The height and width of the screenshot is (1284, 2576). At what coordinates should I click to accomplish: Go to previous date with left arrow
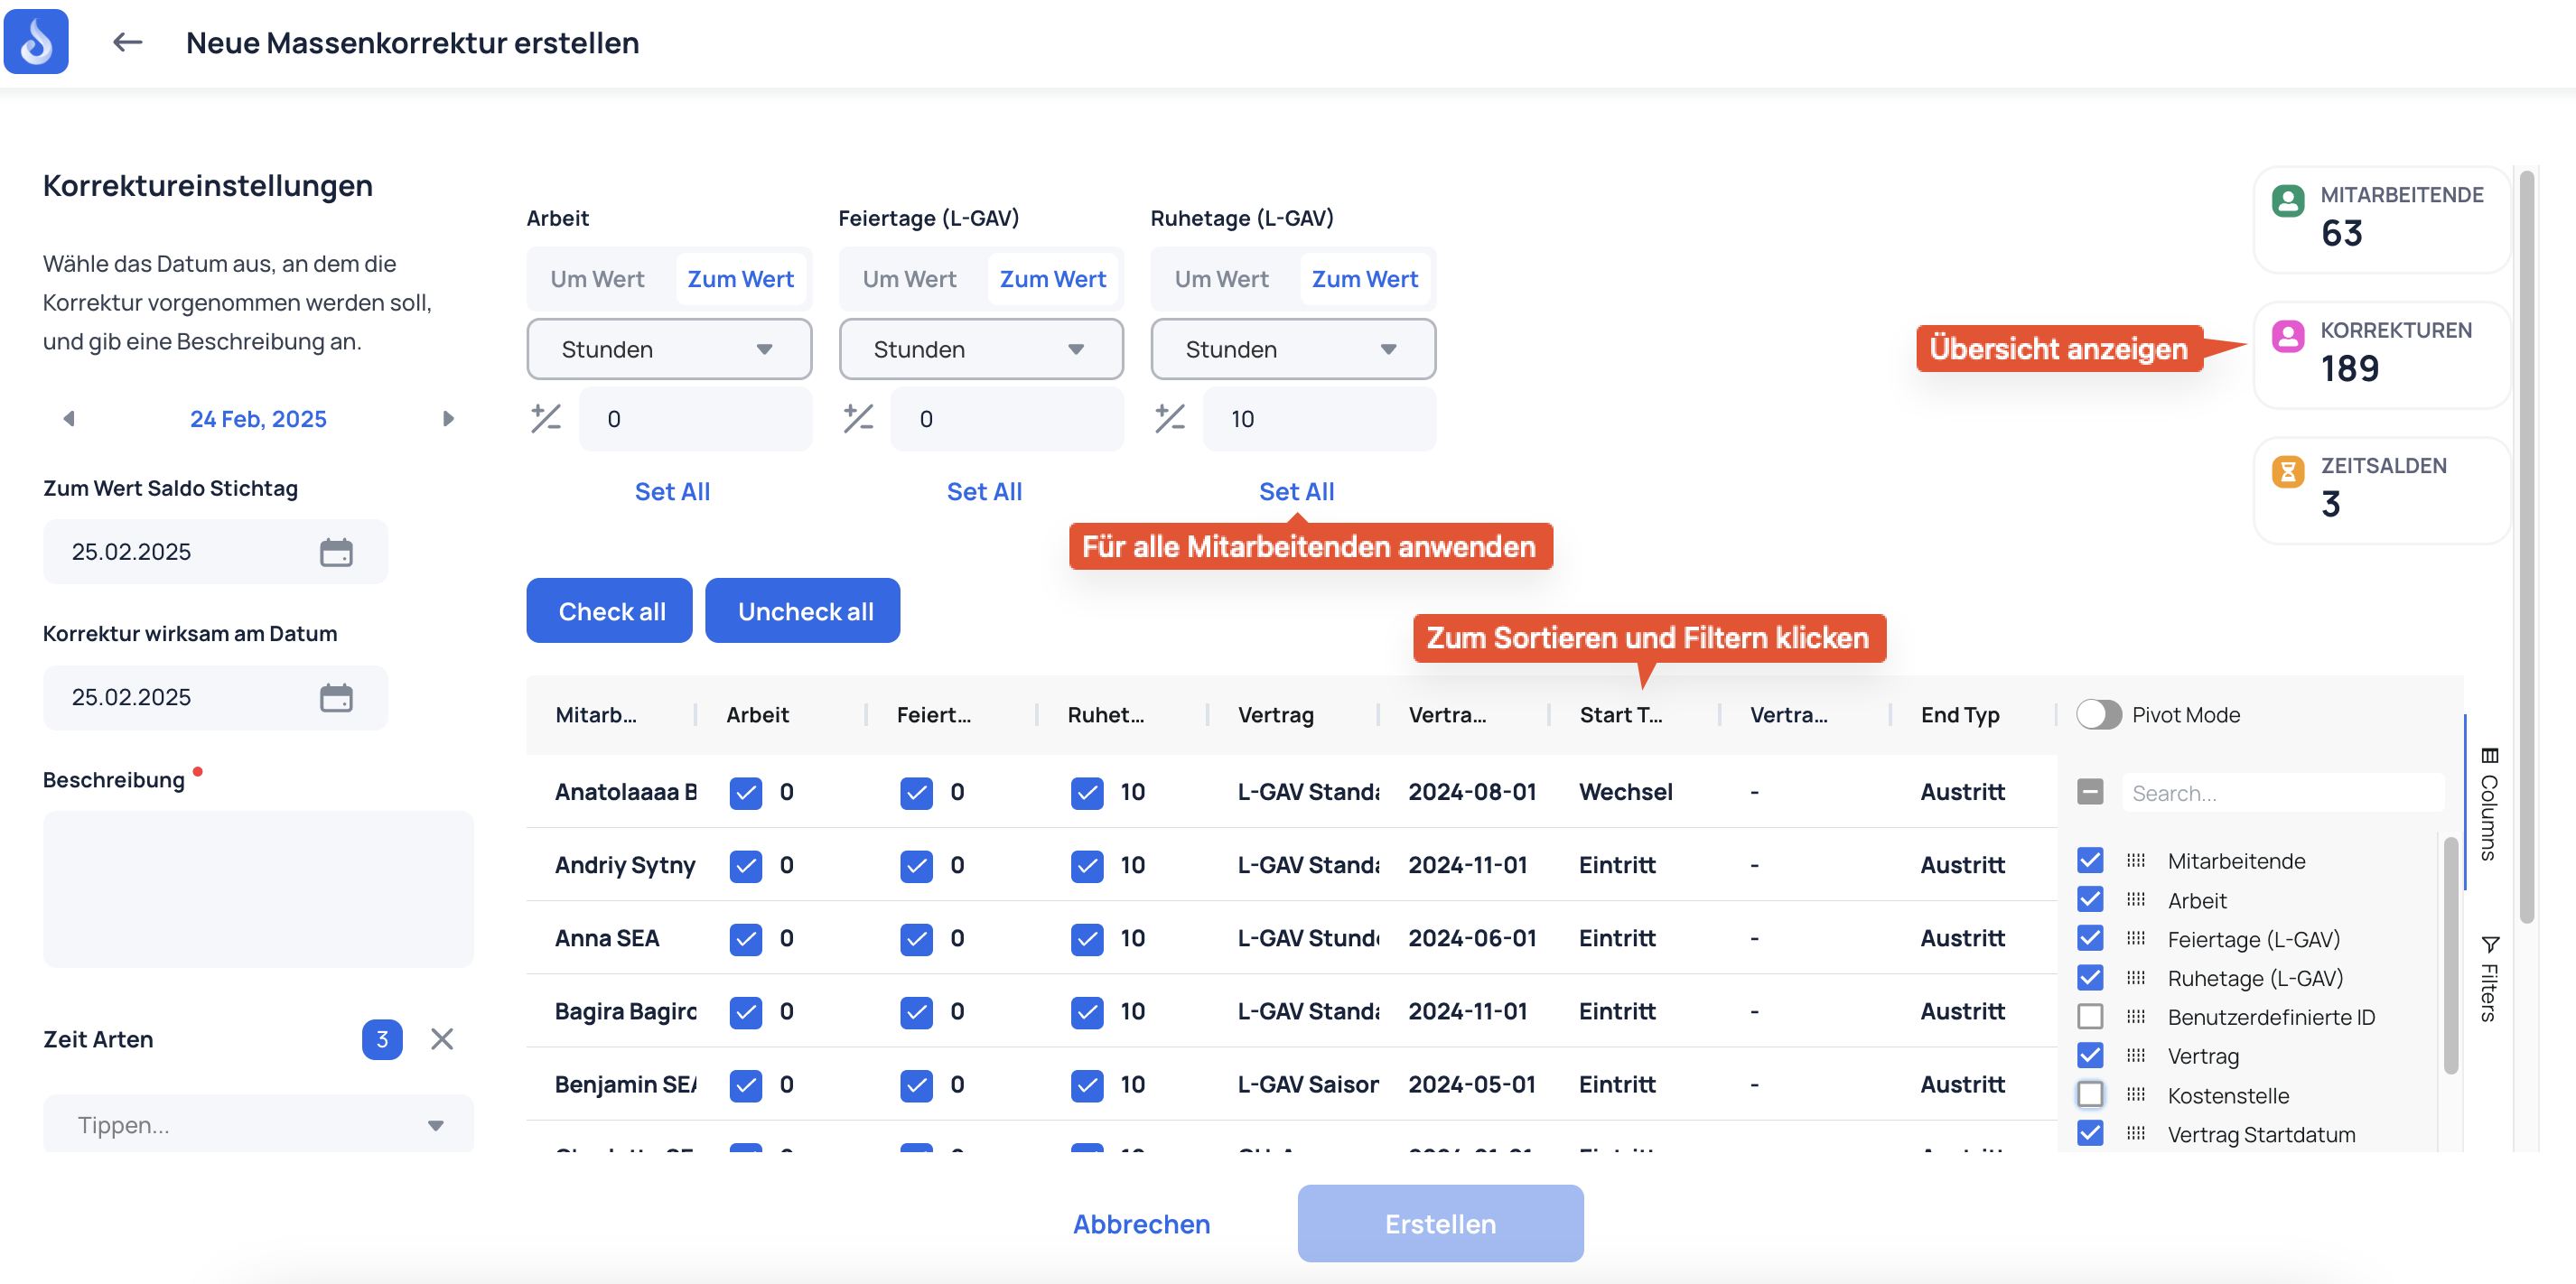pos(69,419)
